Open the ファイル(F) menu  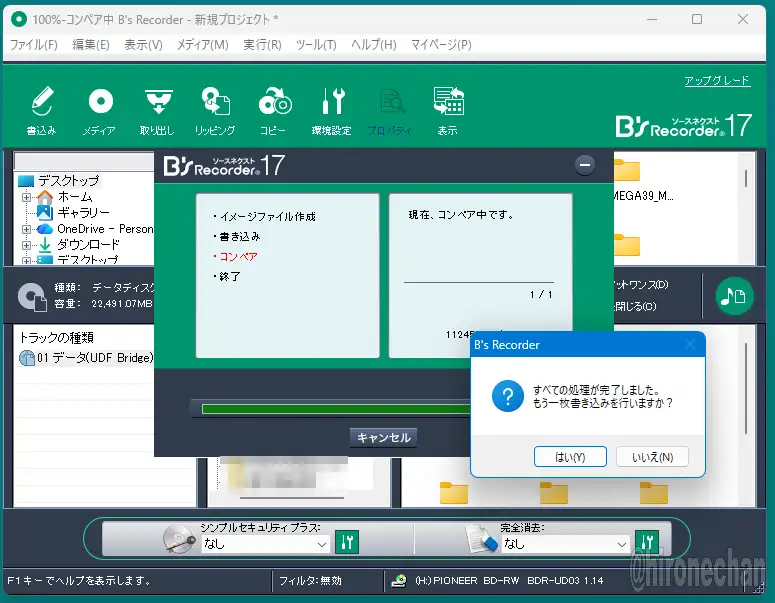click(33, 45)
